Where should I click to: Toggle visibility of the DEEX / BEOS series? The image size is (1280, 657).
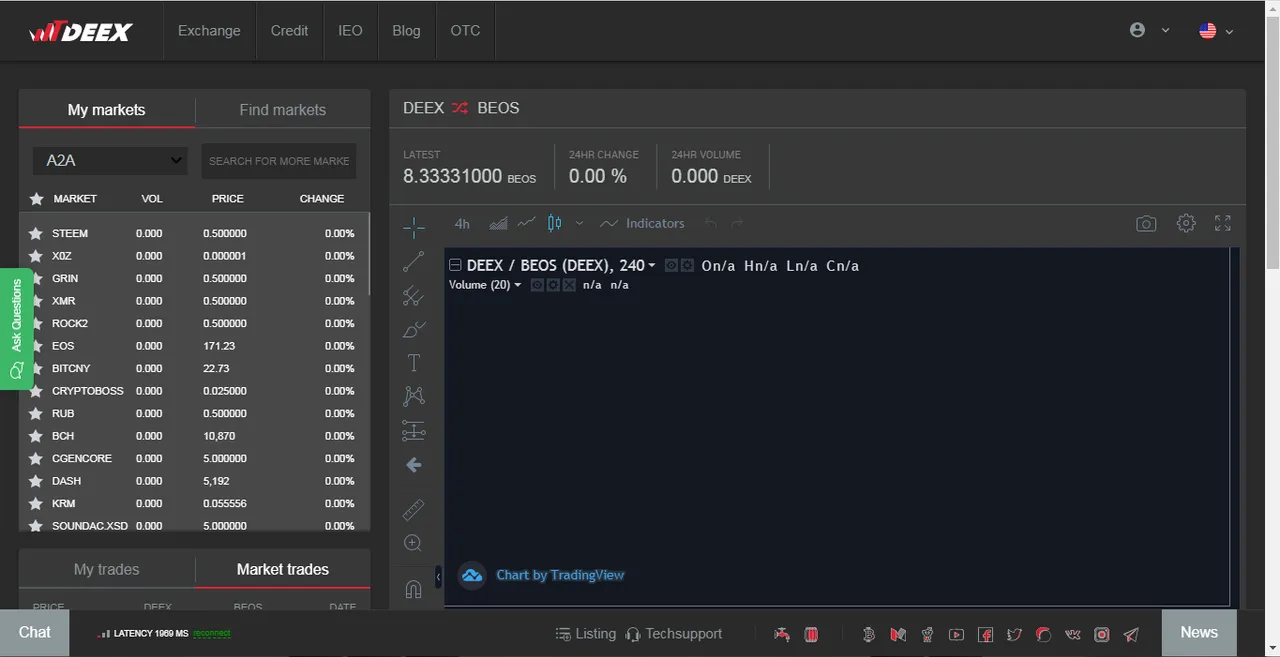click(672, 265)
